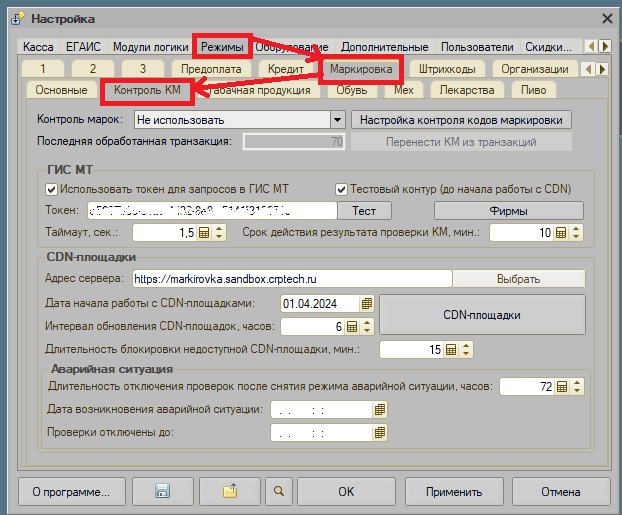Viewport: 622px width, 515px height.
Task: Open the Модули логики tab
Action: [x=150, y=47]
